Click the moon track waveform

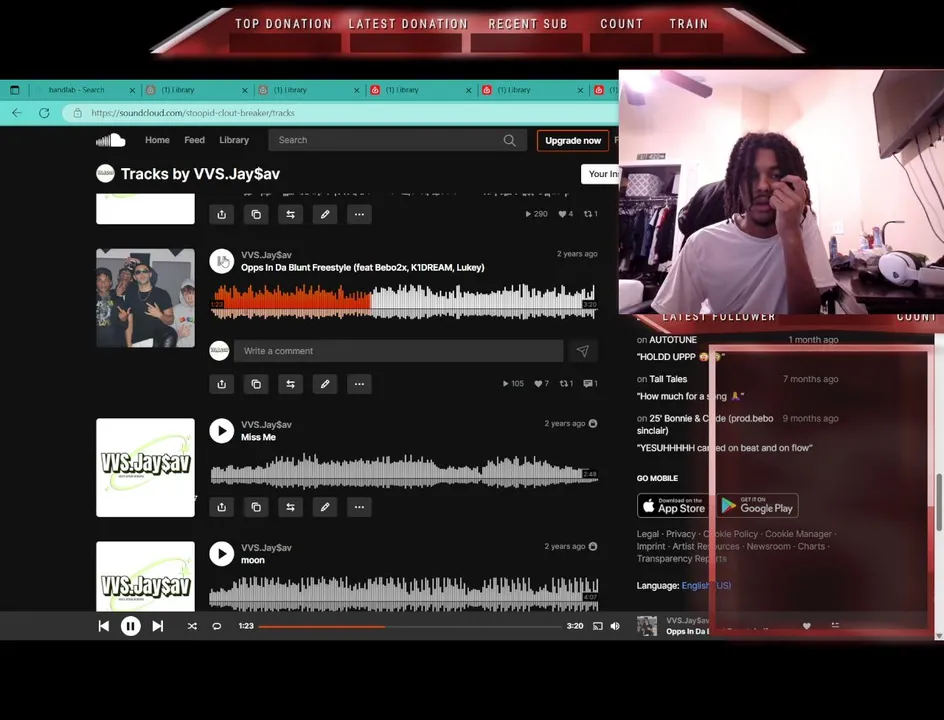(x=404, y=594)
